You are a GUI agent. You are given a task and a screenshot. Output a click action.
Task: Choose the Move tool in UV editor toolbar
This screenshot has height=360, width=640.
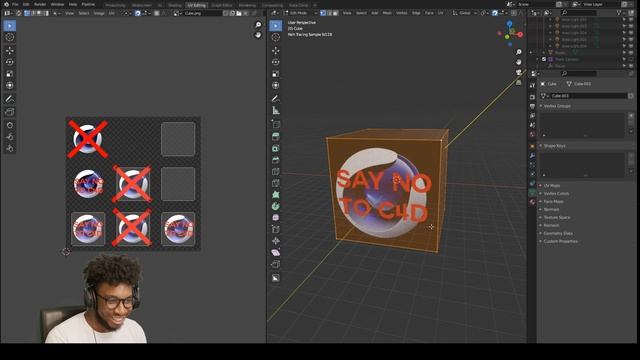[10, 51]
